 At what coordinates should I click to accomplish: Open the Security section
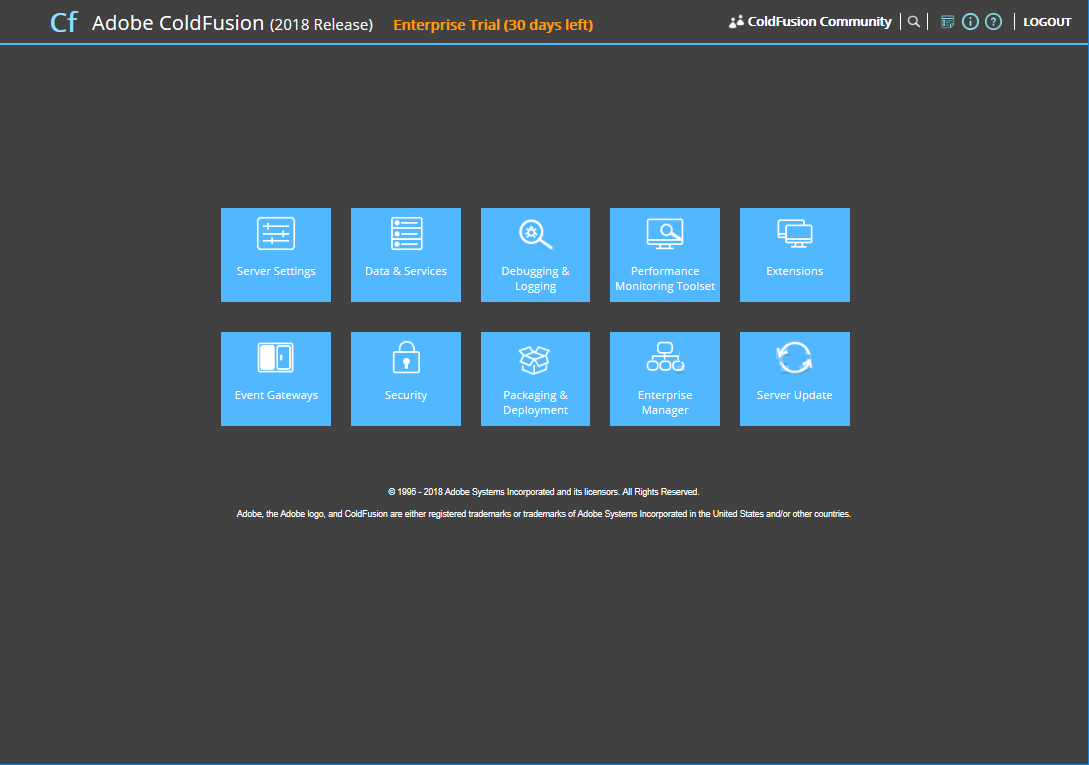405,378
